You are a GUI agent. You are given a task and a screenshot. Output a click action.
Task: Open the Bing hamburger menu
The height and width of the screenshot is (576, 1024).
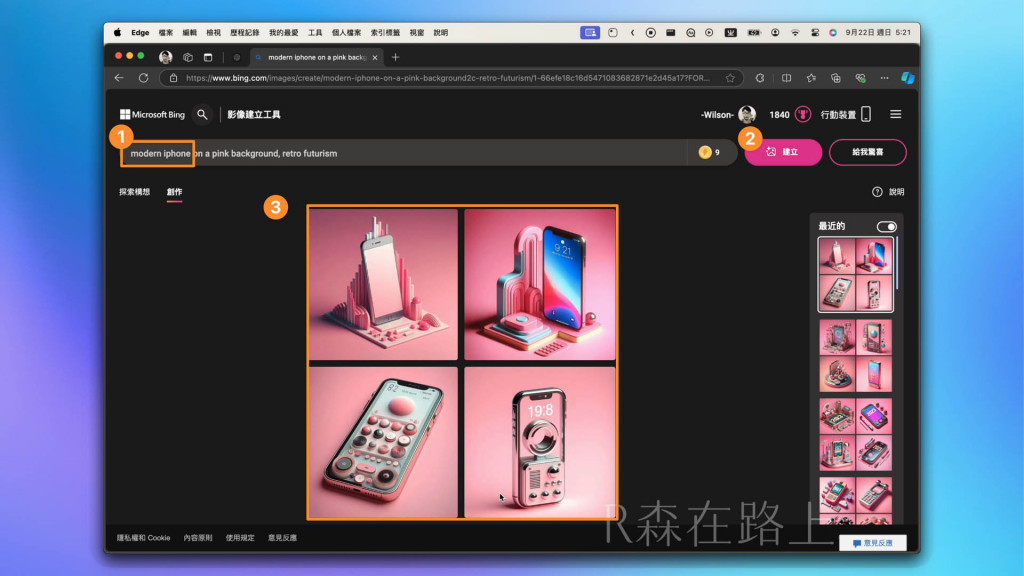[895, 114]
